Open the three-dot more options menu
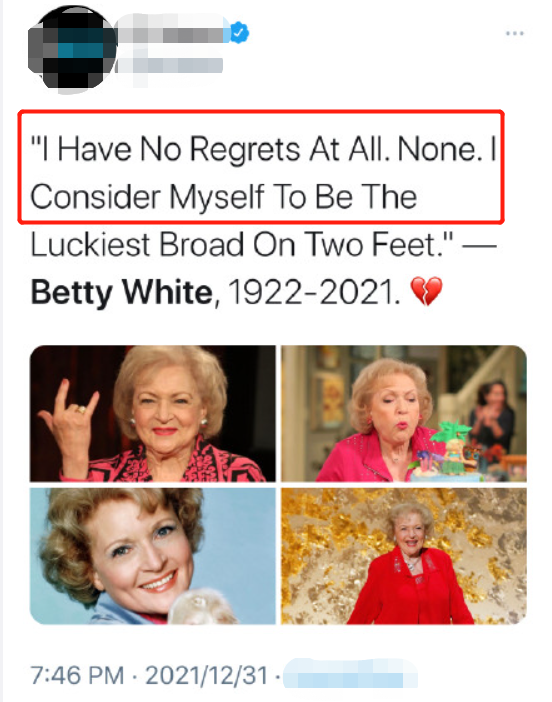This screenshot has height=702, width=552. 514,33
